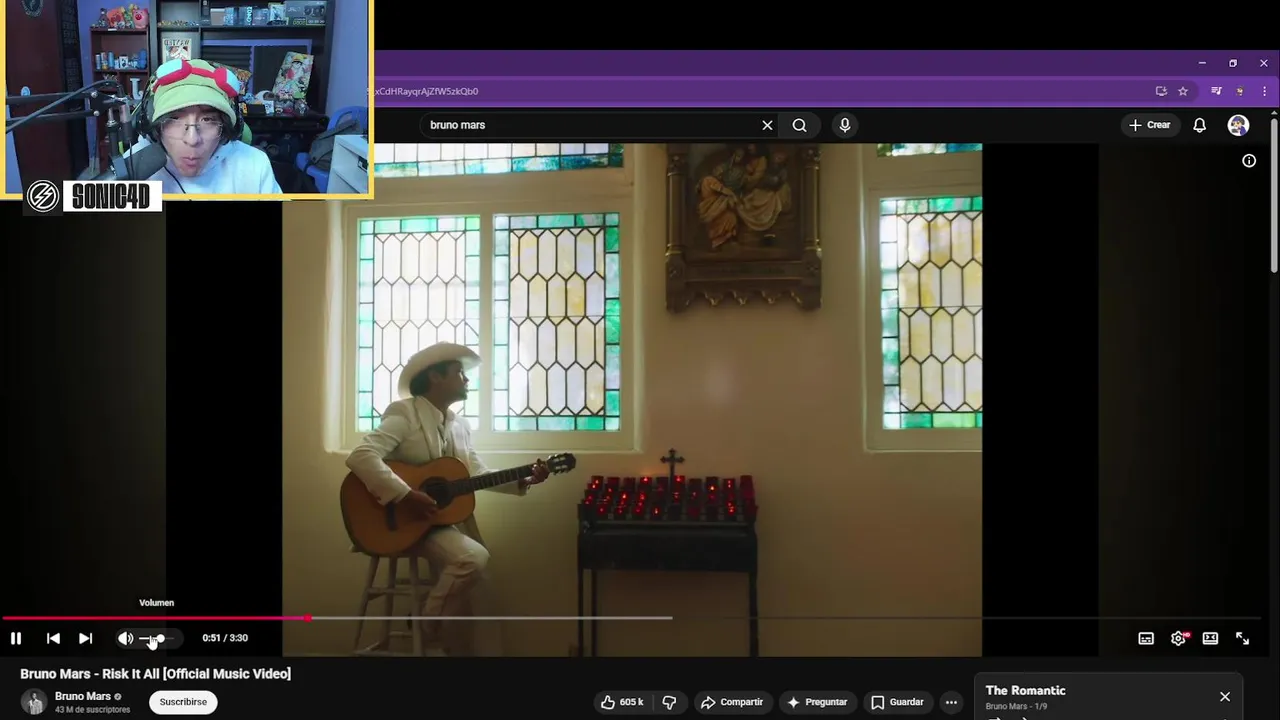Click the Preguntar button
The width and height of the screenshot is (1280, 720).
[816, 702]
